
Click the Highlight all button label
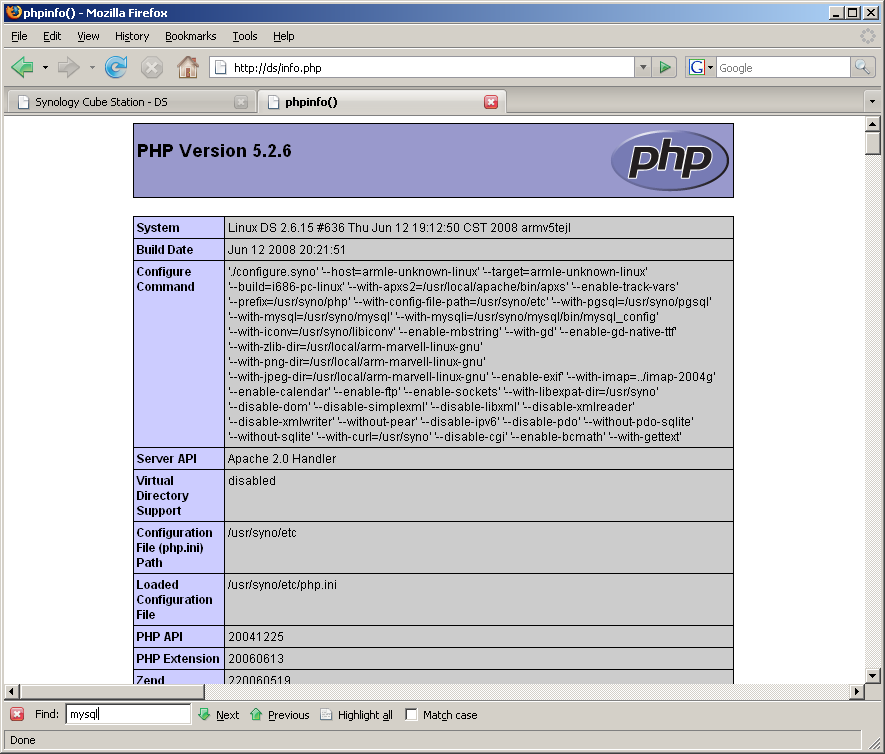[365, 714]
